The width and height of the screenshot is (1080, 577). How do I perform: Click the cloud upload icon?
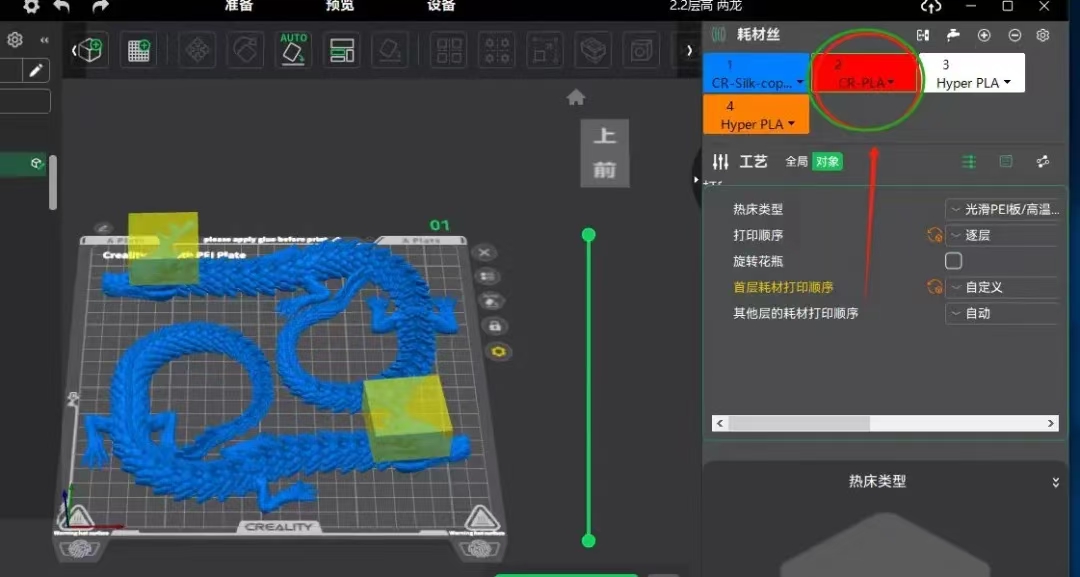(931, 6)
